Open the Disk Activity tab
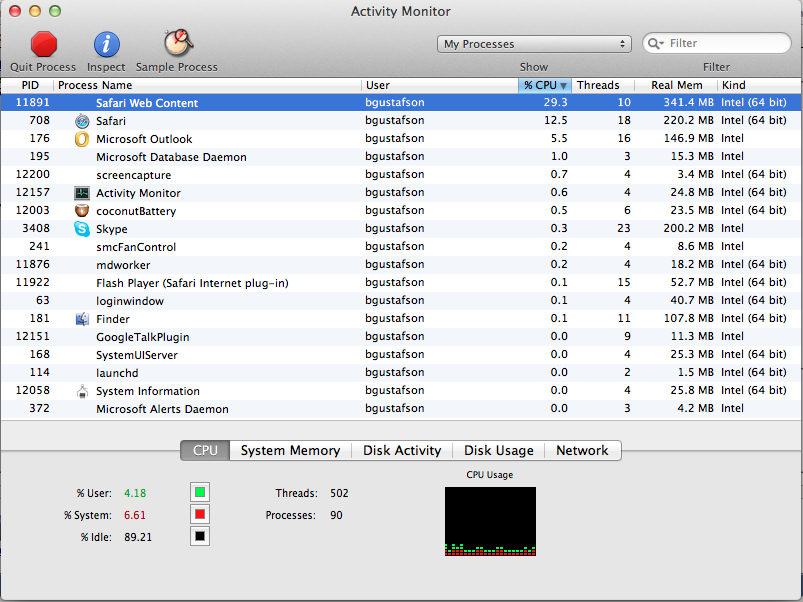 [x=402, y=450]
